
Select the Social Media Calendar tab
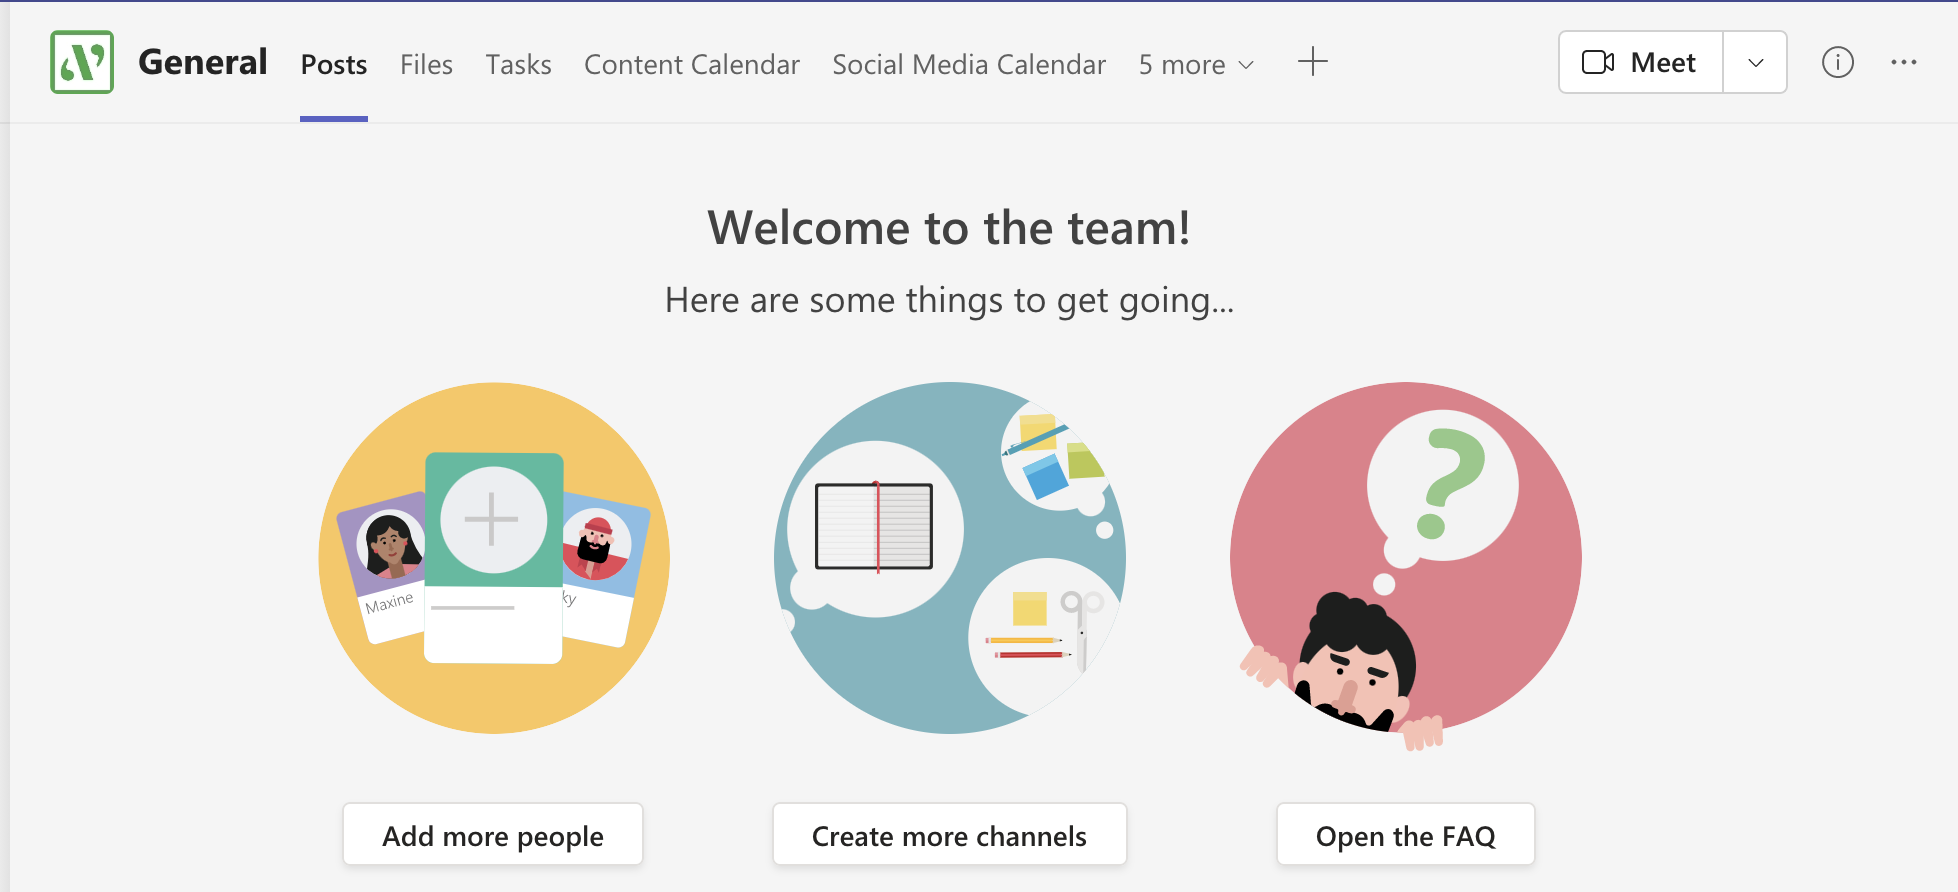tap(969, 64)
